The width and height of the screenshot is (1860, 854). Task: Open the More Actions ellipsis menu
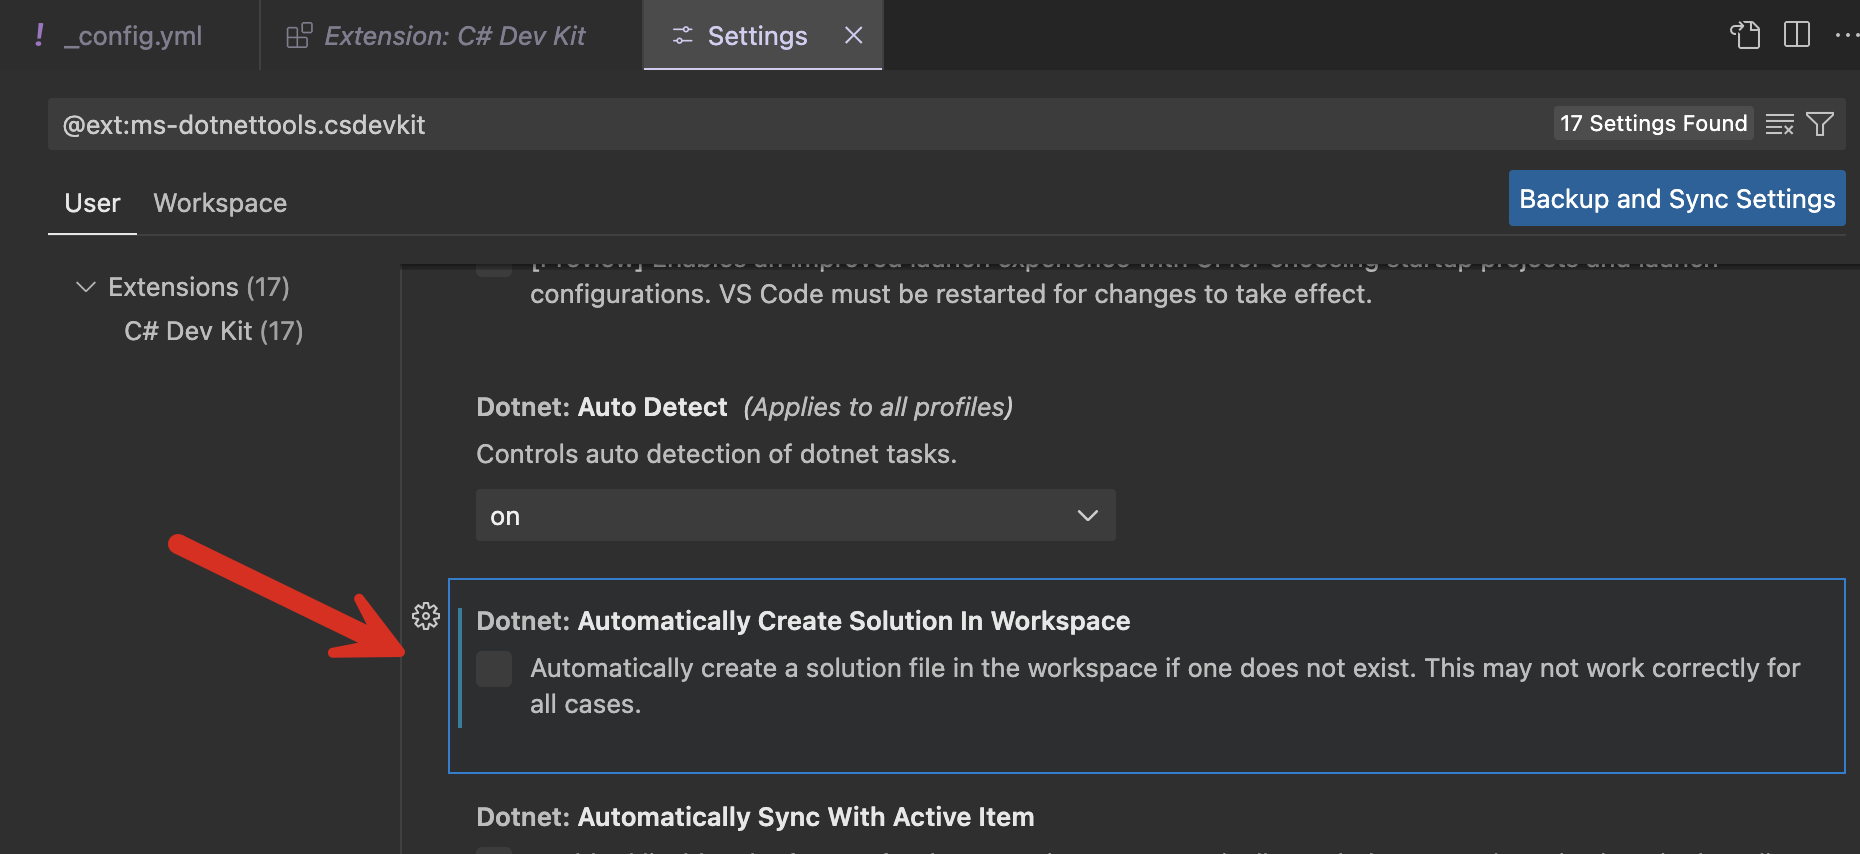pos(1846,35)
